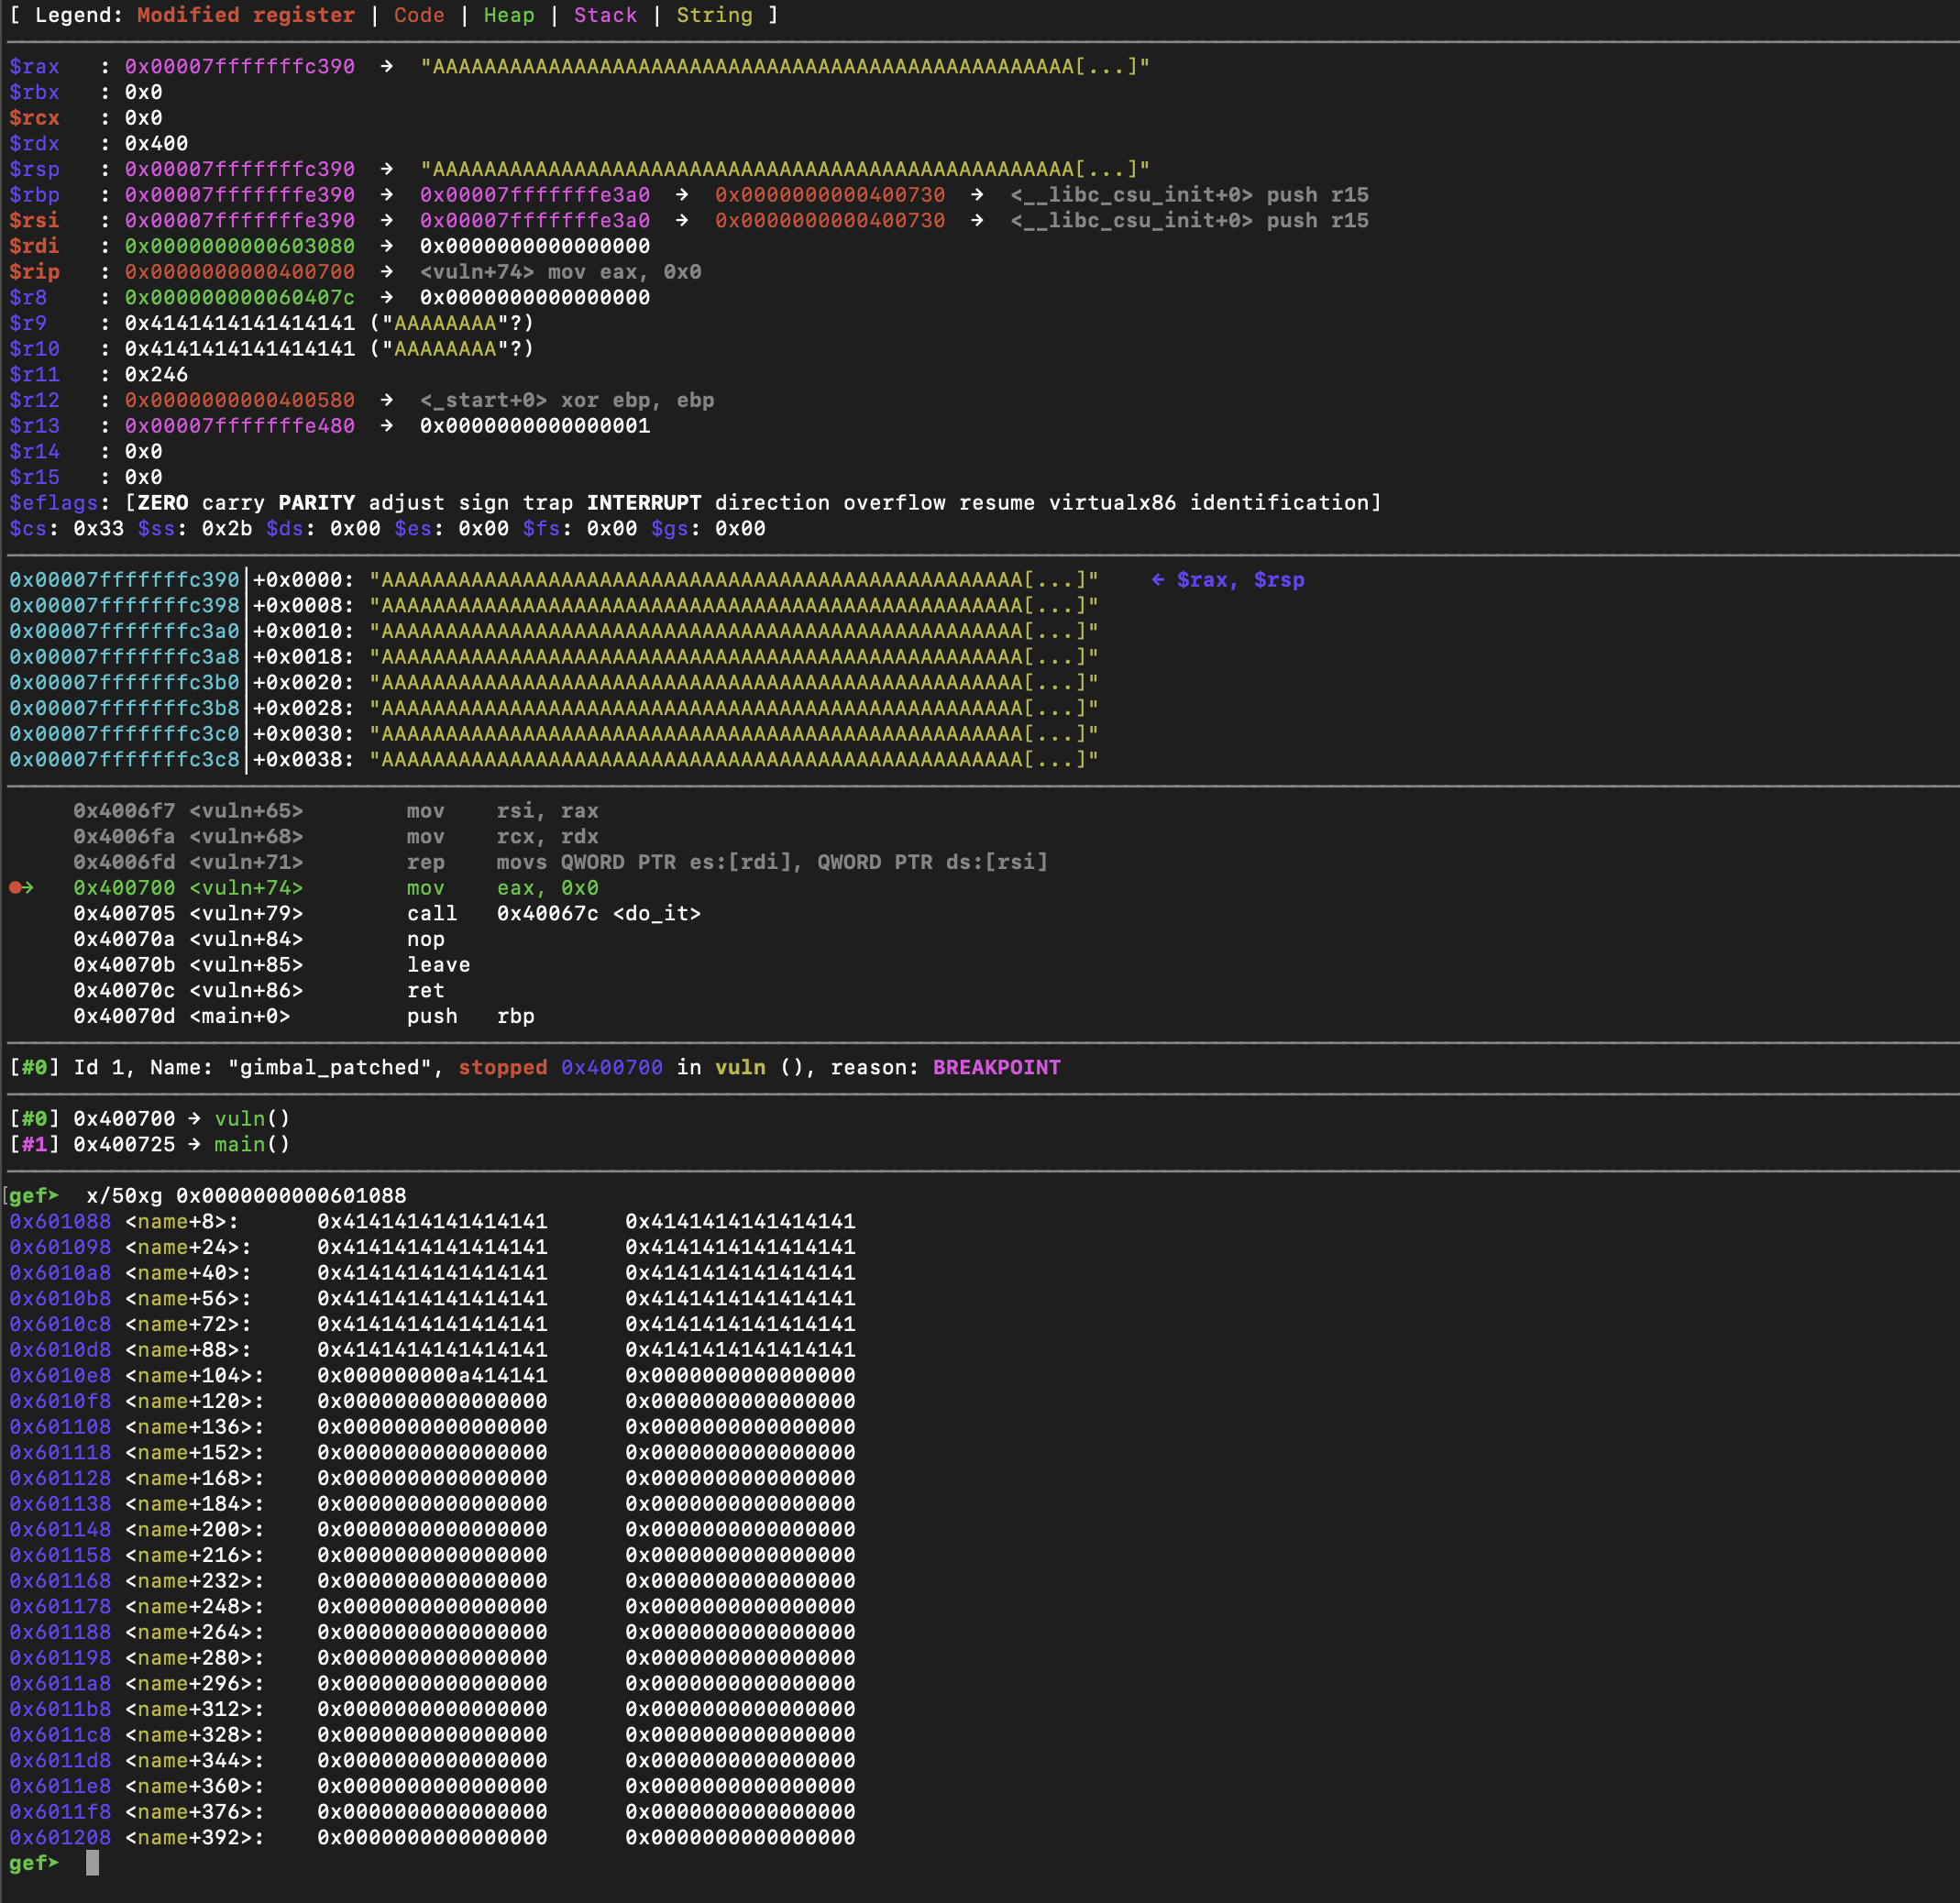
Task: Click the BREAKPOINT stop reason
Action: tap(996, 1067)
